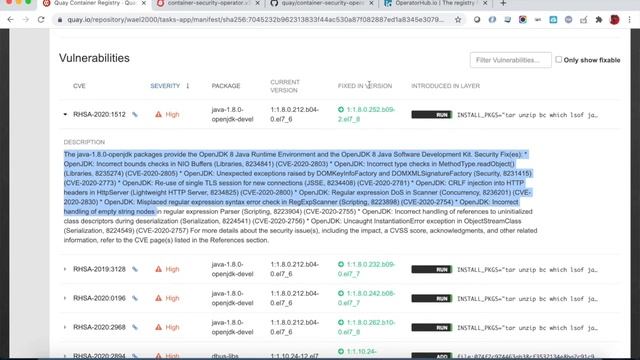Close the OperatorHub.io tab
Screen dimensions: 640x360
[485, 3]
